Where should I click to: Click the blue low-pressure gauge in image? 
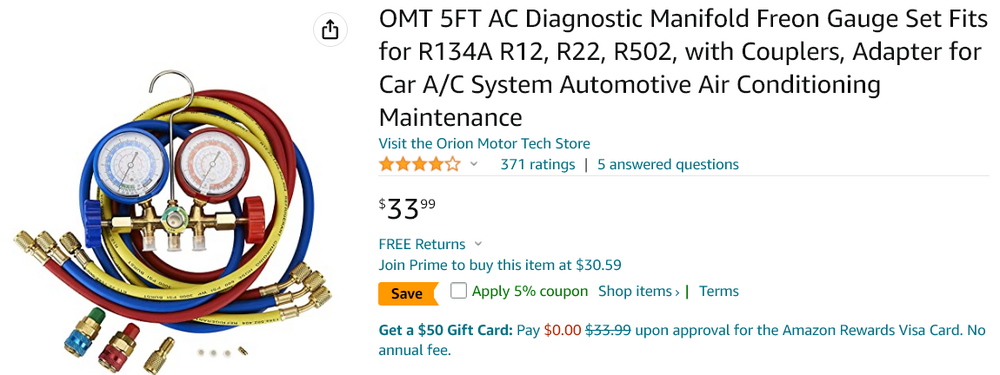pyautogui.click(x=130, y=165)
